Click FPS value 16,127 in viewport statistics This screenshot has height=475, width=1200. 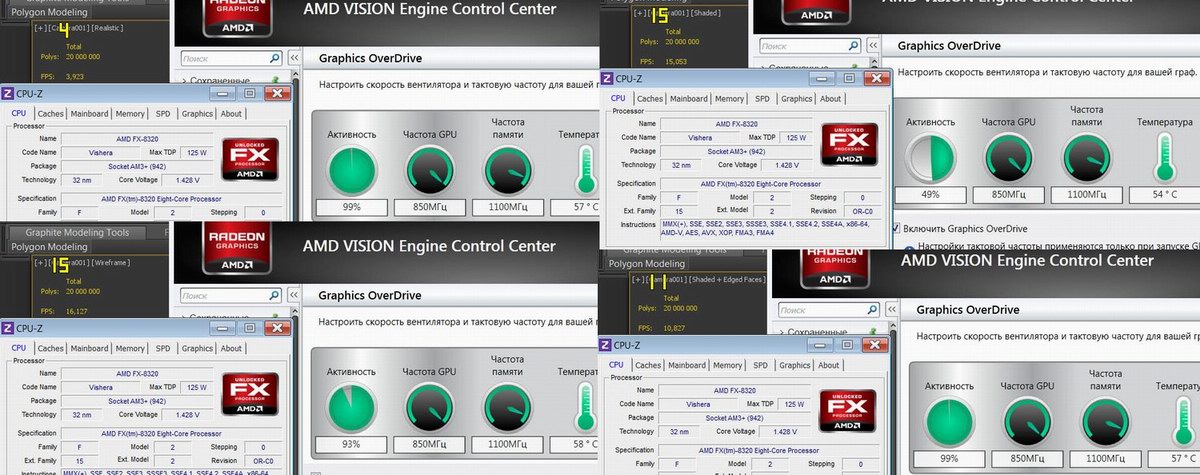pos(76,311)
